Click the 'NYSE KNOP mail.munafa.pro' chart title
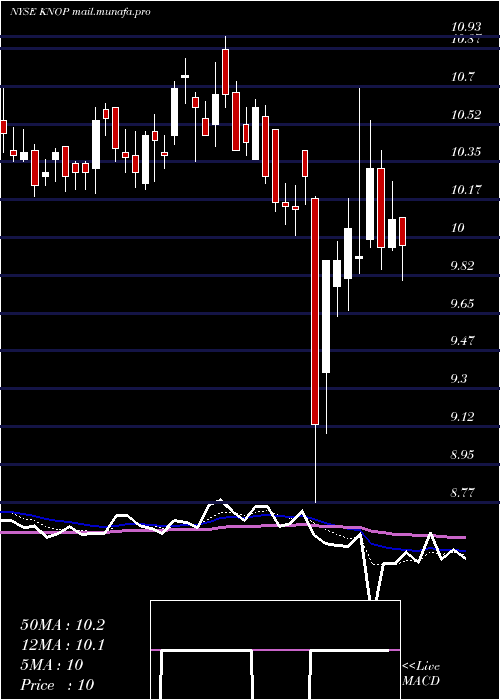The width and height of the screenshot is (500, 700). (80, 12)
